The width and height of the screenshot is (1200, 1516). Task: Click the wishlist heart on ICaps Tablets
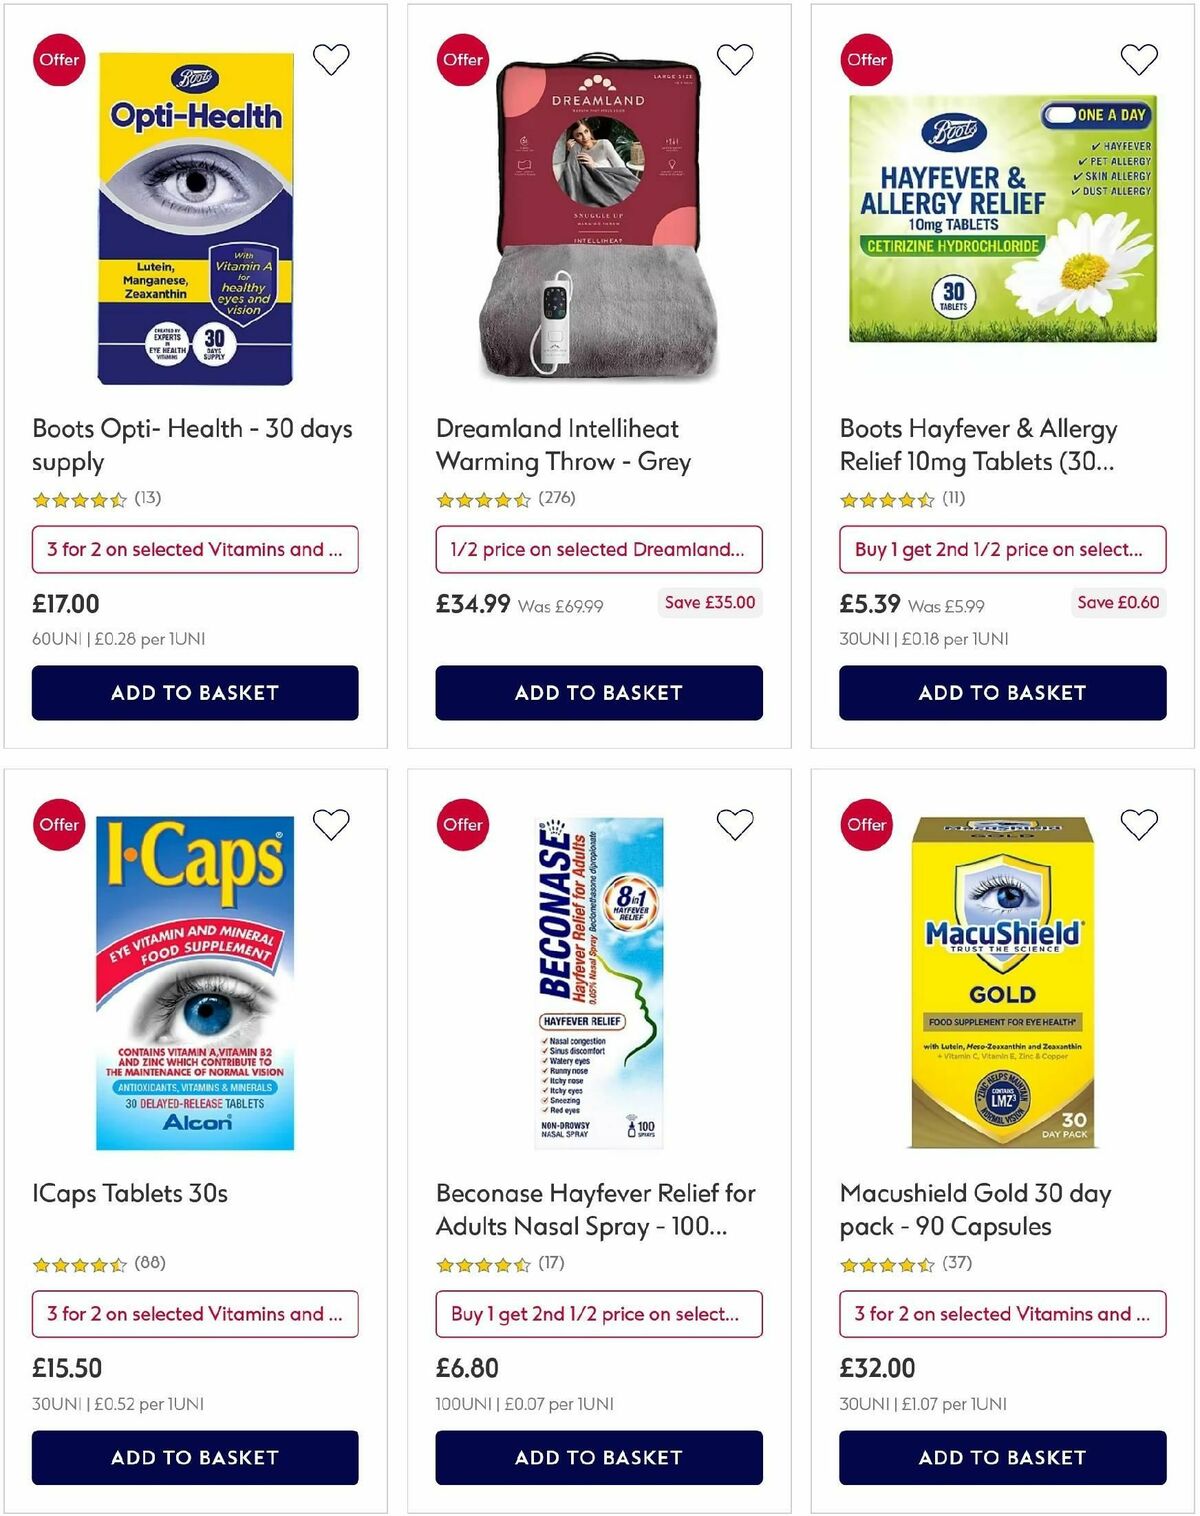tap(331, 824)
